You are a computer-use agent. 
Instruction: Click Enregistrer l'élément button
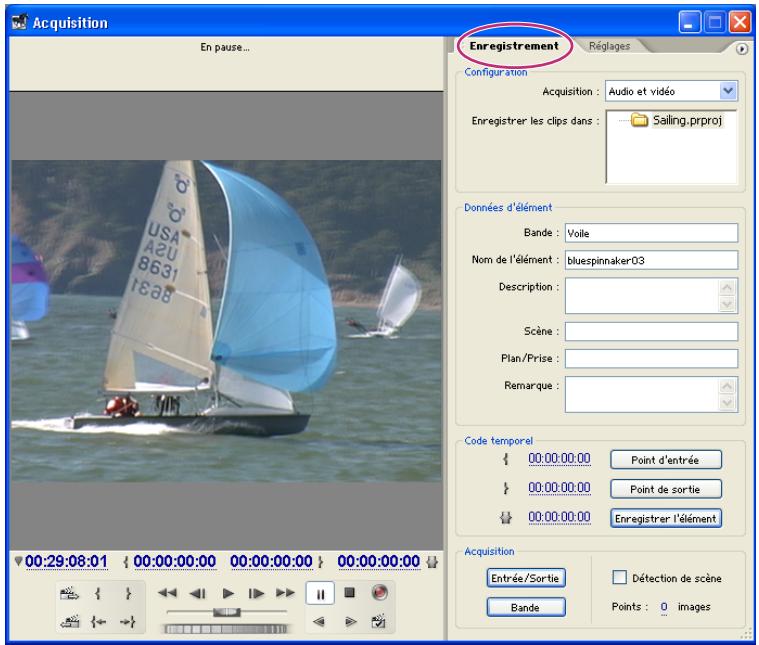666,518
